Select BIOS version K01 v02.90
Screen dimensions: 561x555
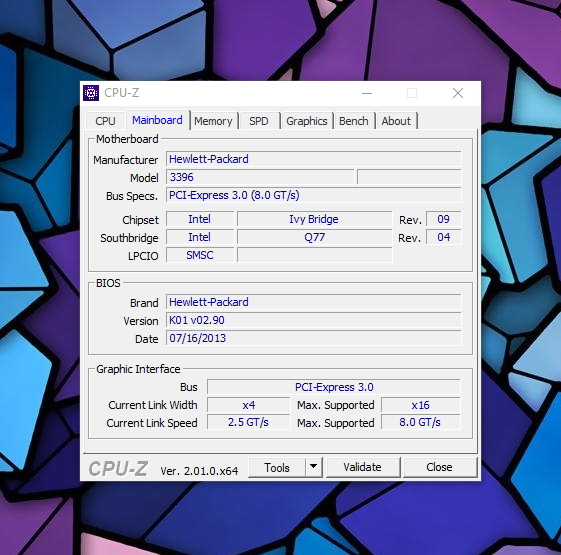click(314, 320)
